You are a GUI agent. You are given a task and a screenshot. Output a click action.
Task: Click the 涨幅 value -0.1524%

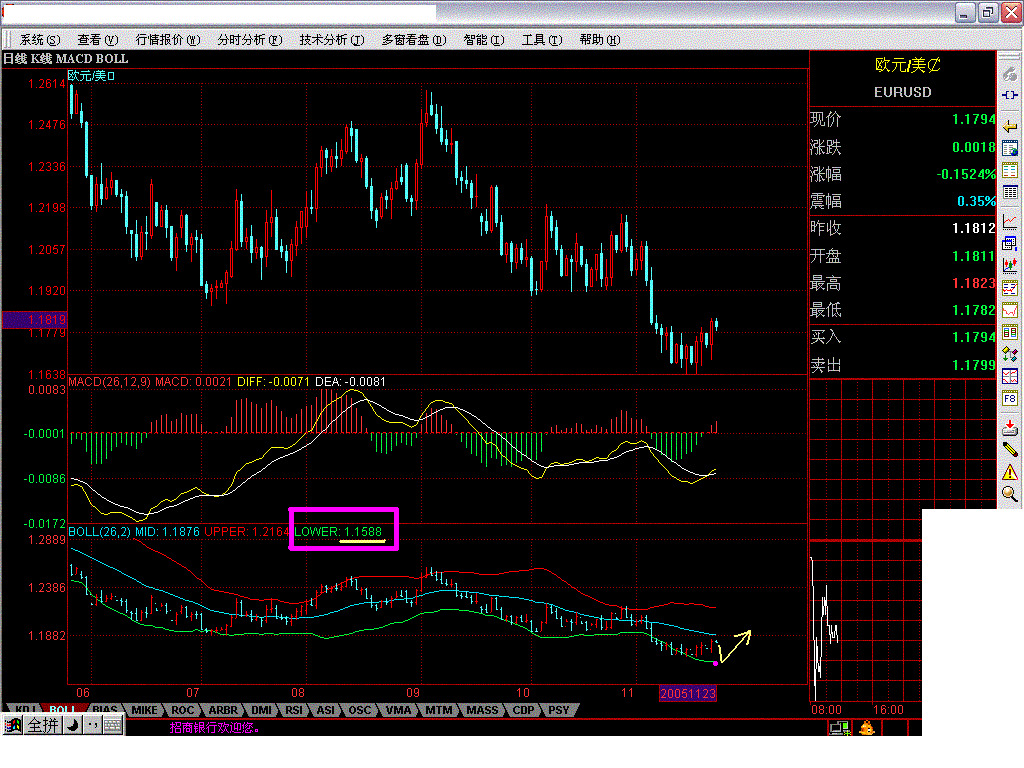[x=966, y=174]
